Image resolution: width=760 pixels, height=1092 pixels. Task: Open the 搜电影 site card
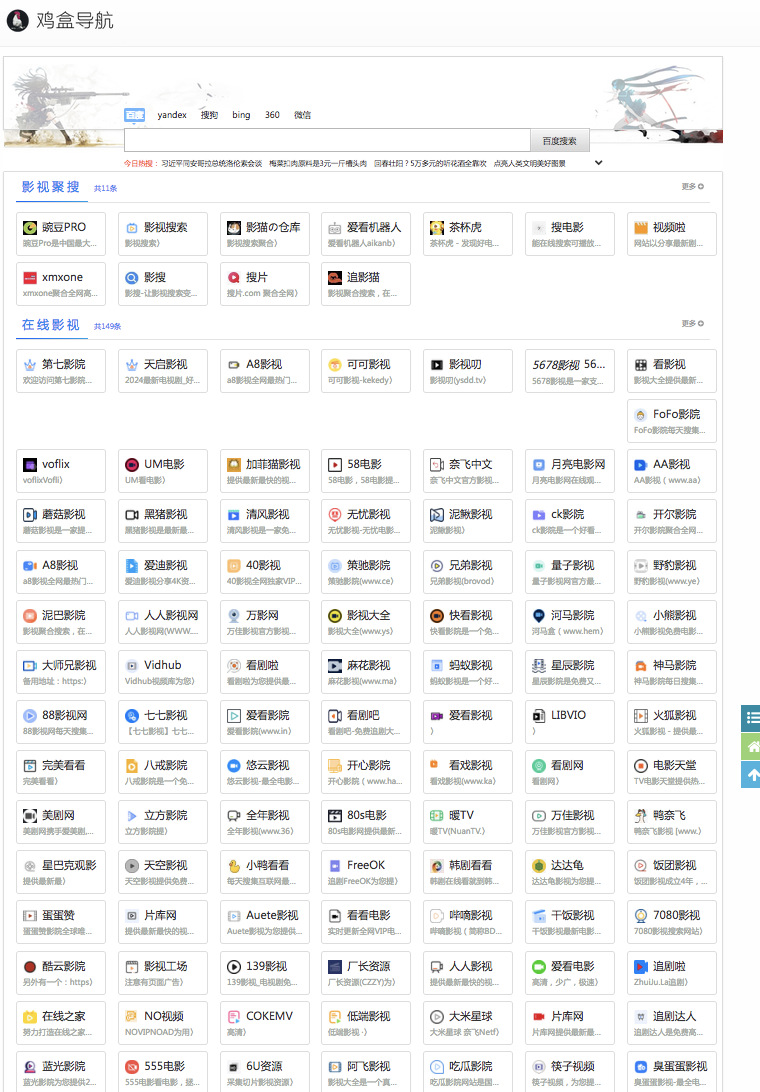(x=570, y=234)
